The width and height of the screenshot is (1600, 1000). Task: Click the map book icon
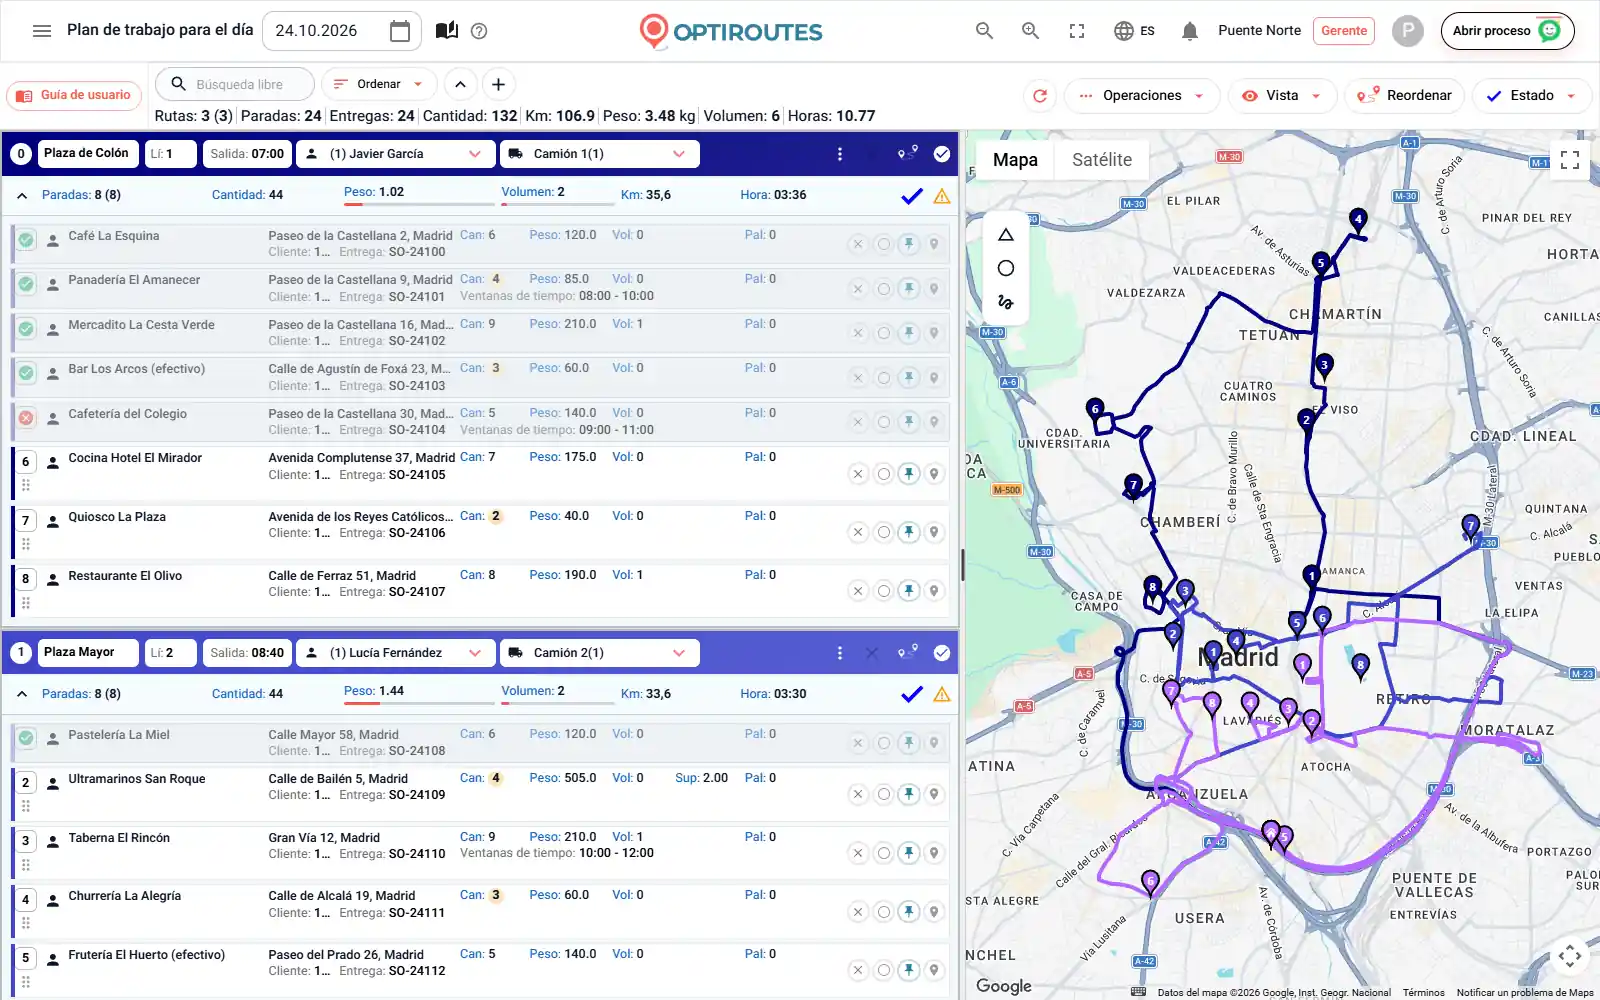pyautogui.click(x=447, y=31)
